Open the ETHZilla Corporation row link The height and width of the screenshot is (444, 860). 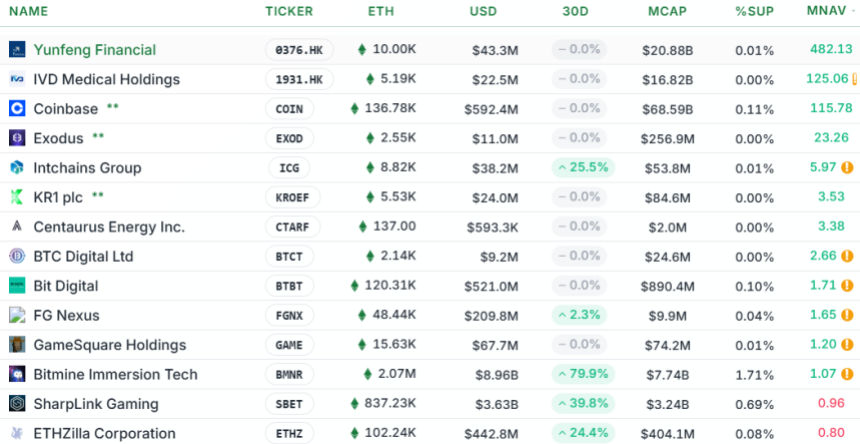(x=104, y=433)
